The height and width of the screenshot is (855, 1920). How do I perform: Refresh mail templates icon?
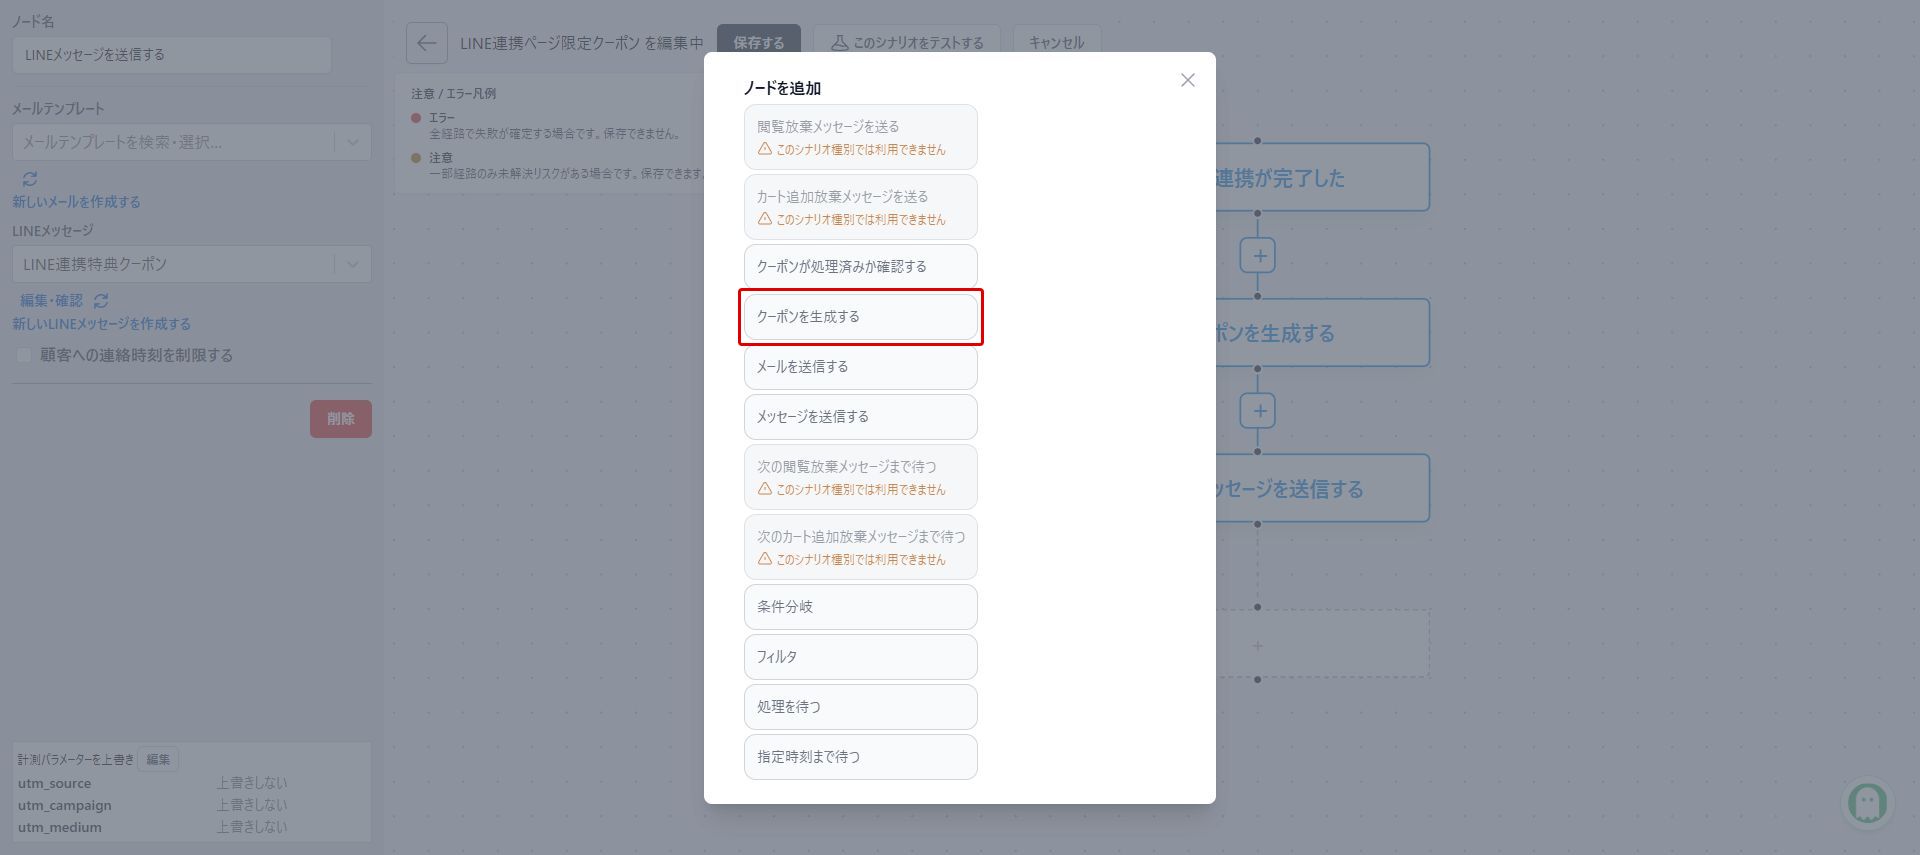(30, 179)
